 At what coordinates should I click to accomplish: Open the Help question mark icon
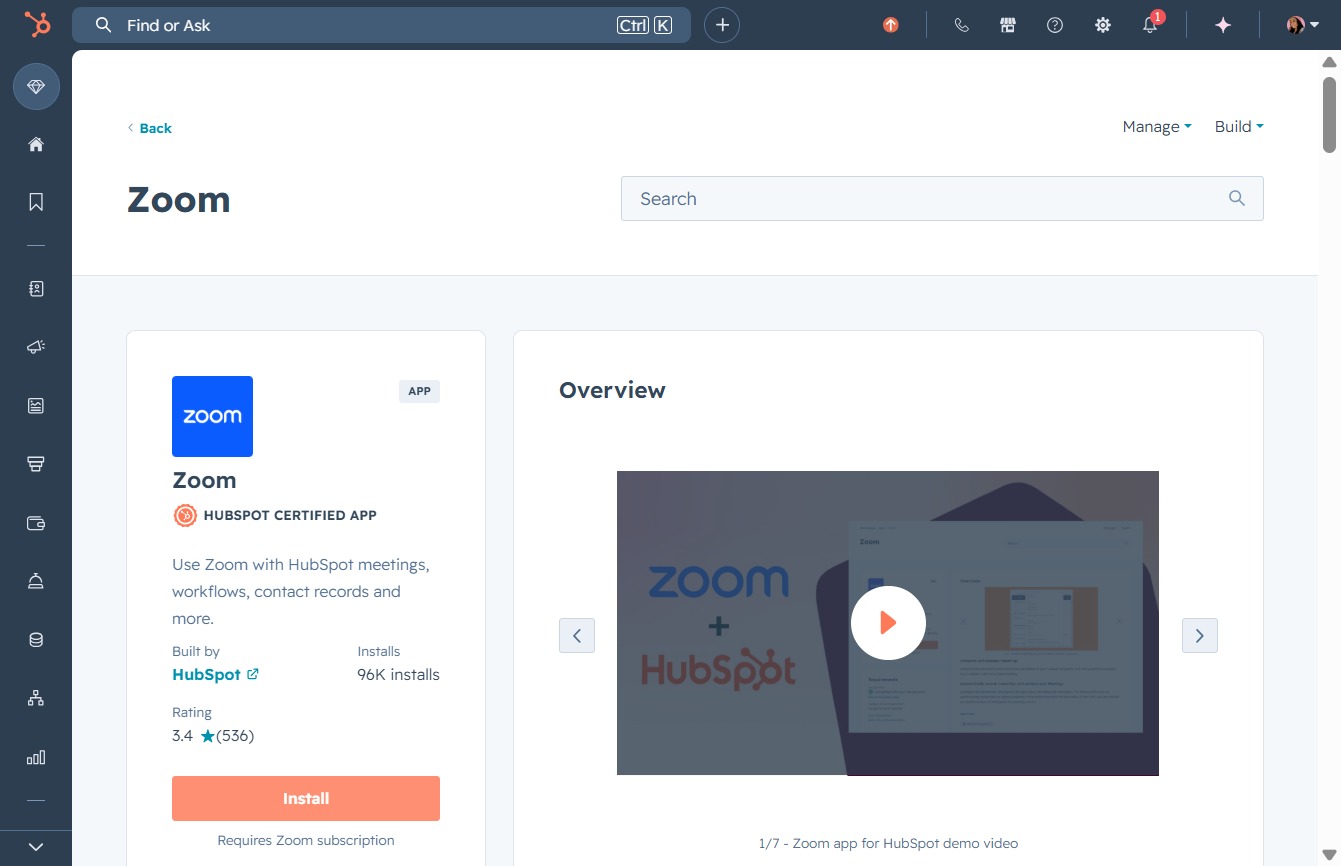pos(1055,25)
